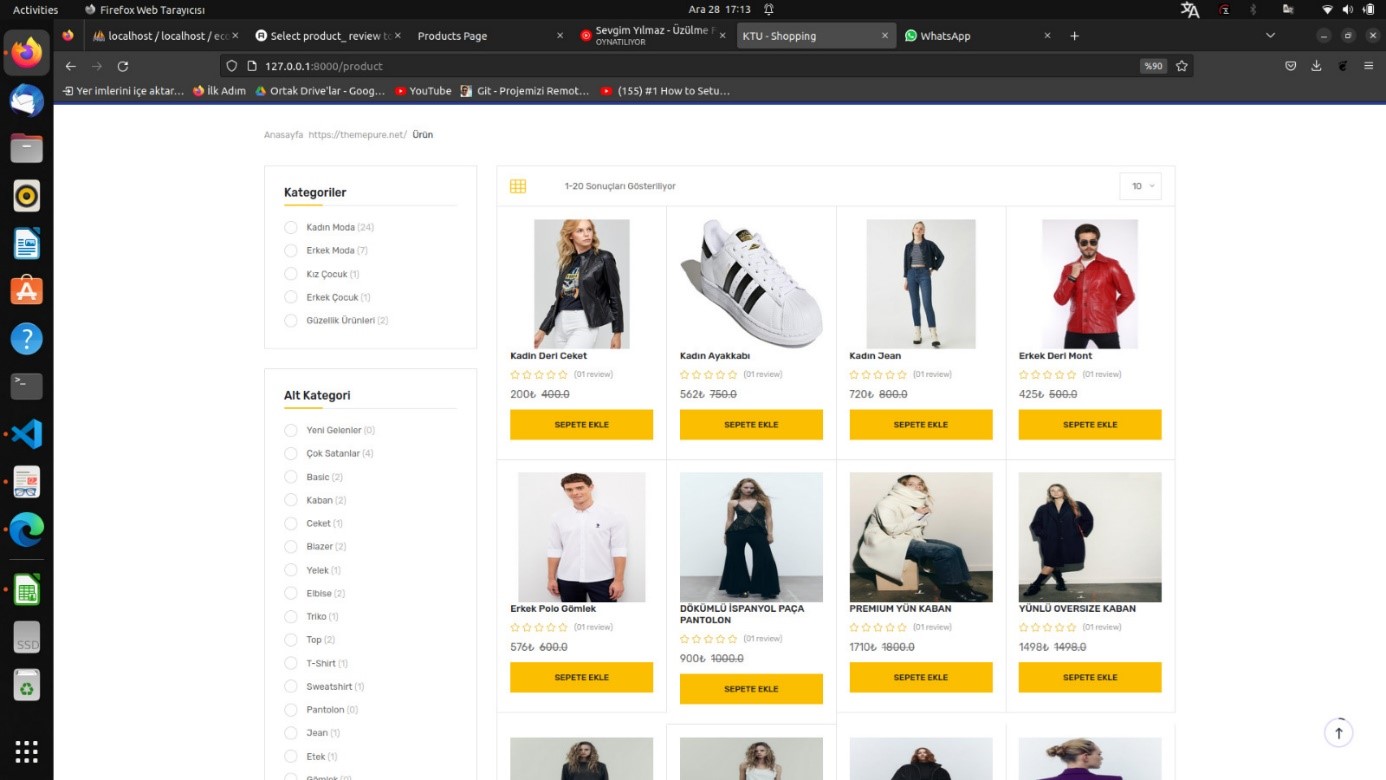Screen dimensions: 1386x780
Task: Click the scroll-to-top arrow button
Action: coord(1338,732)
